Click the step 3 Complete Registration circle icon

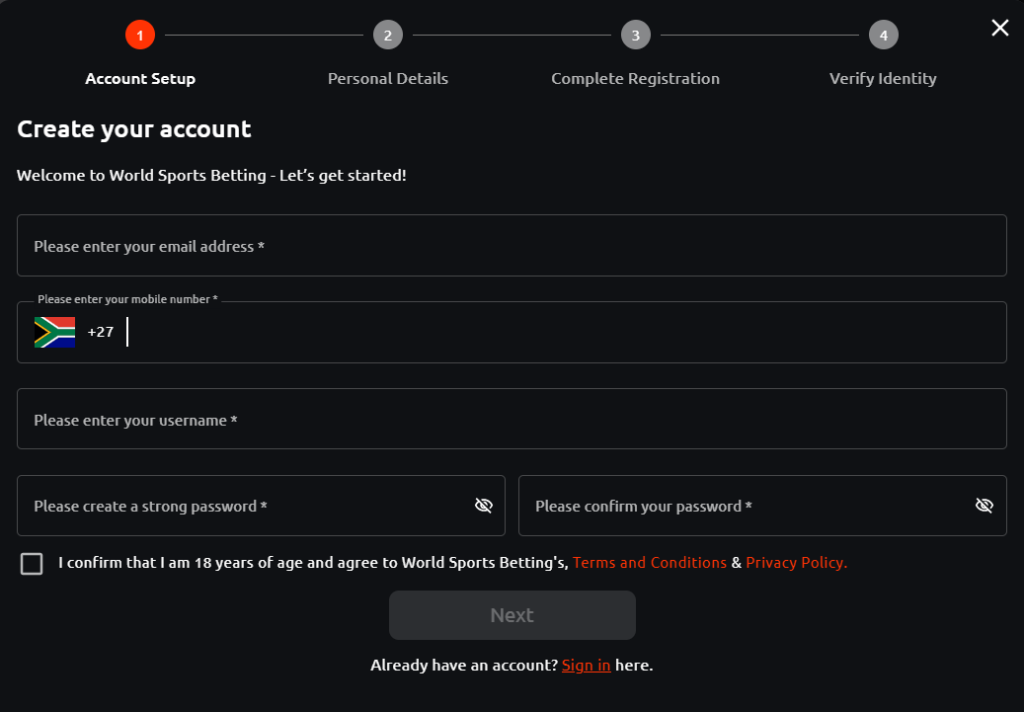tap(635, 34)
